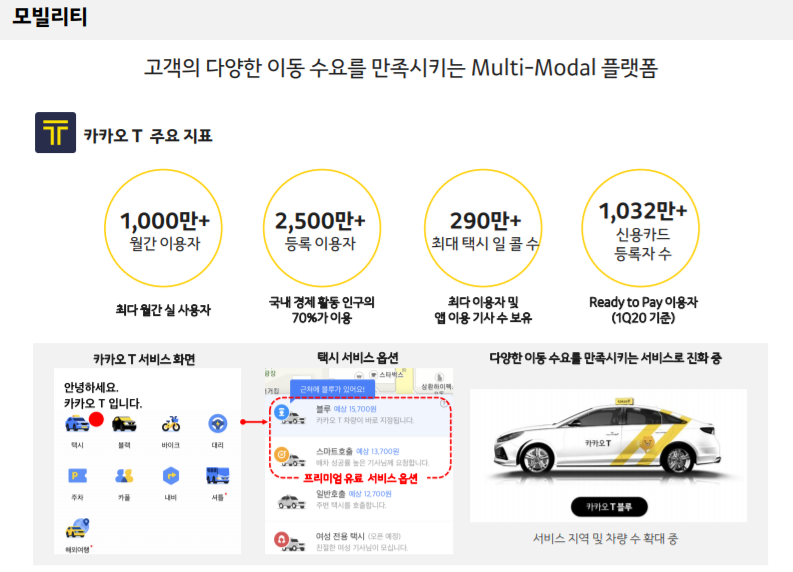Click the 1,032만+ 신용카드 등록자 수 circle

coord(641,228)
